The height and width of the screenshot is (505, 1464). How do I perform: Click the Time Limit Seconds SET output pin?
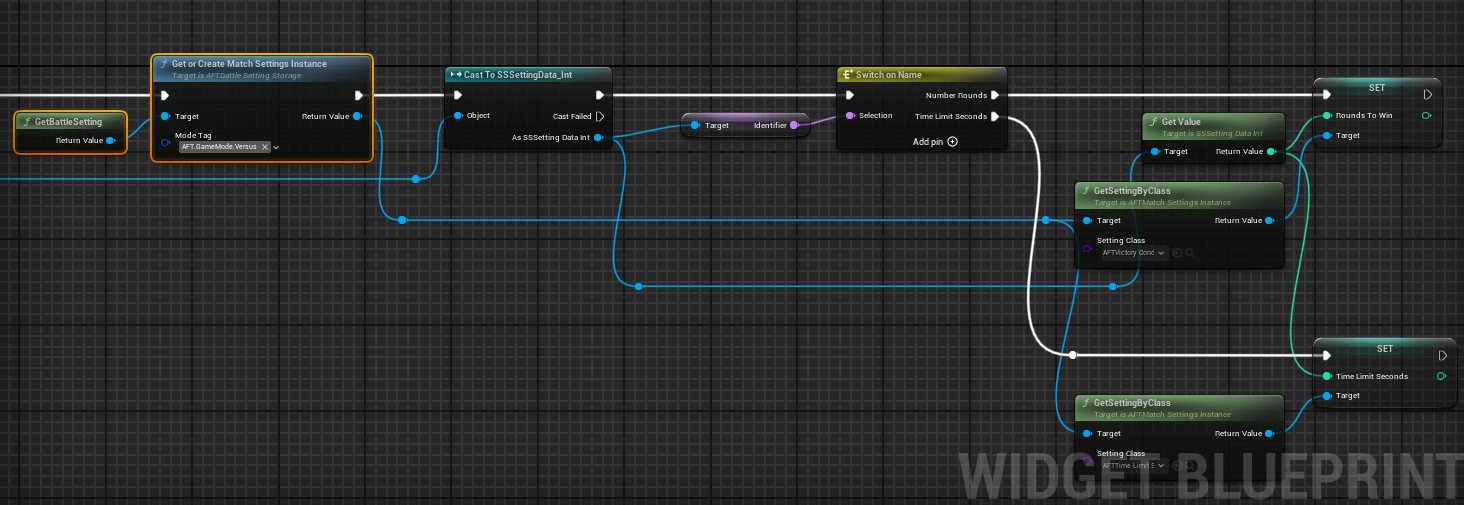point(1440,377)
